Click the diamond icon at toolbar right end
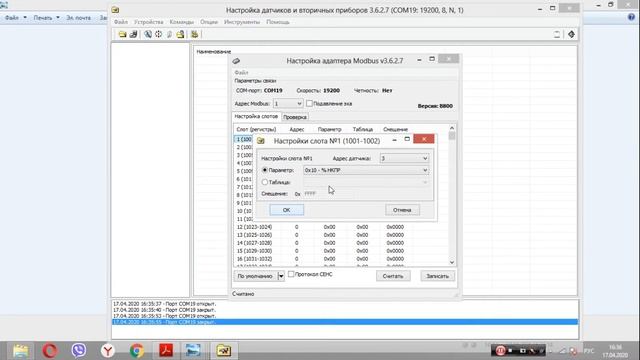This screenshot has width=640, height=360. tap(571, 34)
